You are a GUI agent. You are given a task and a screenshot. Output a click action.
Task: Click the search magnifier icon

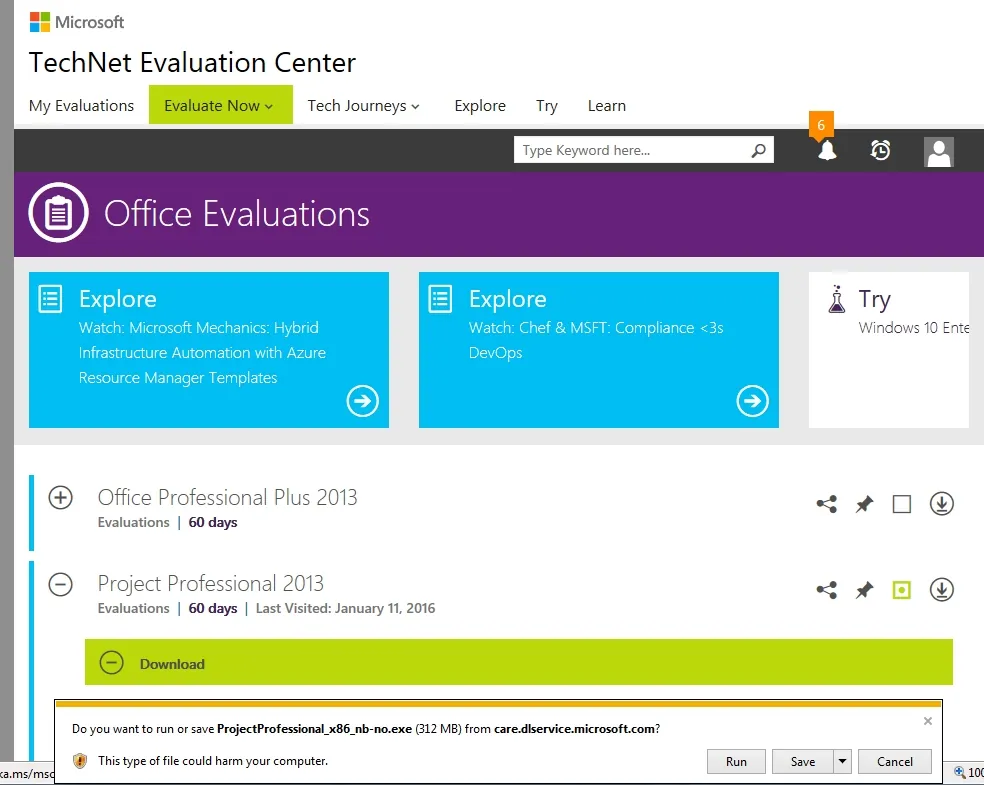pos(759,151)
